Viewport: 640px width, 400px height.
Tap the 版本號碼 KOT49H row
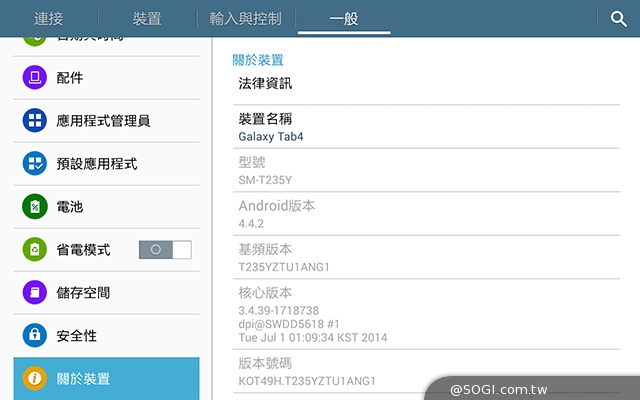426,371
